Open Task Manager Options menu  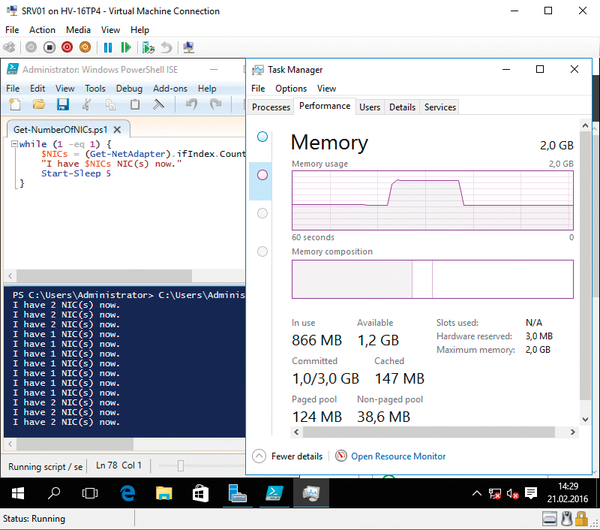(291, 89)
